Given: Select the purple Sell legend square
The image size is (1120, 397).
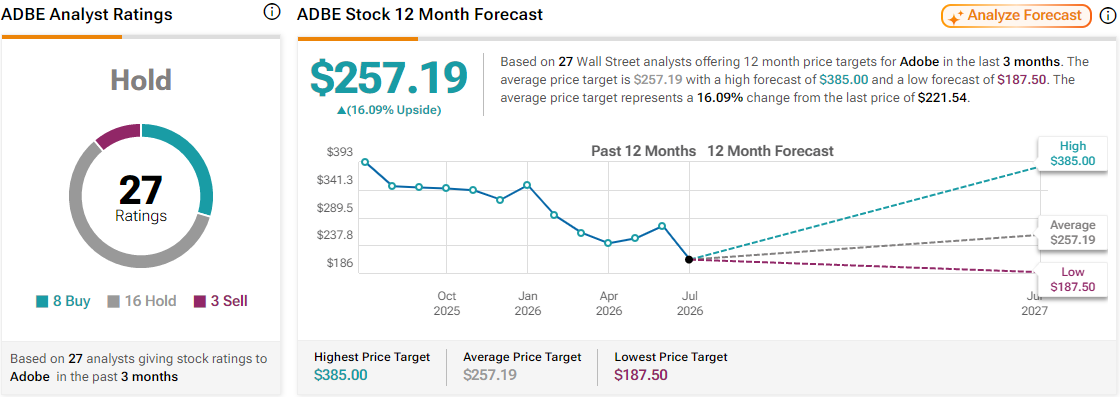Looking at the screenshot, I should tap(199, 301).
